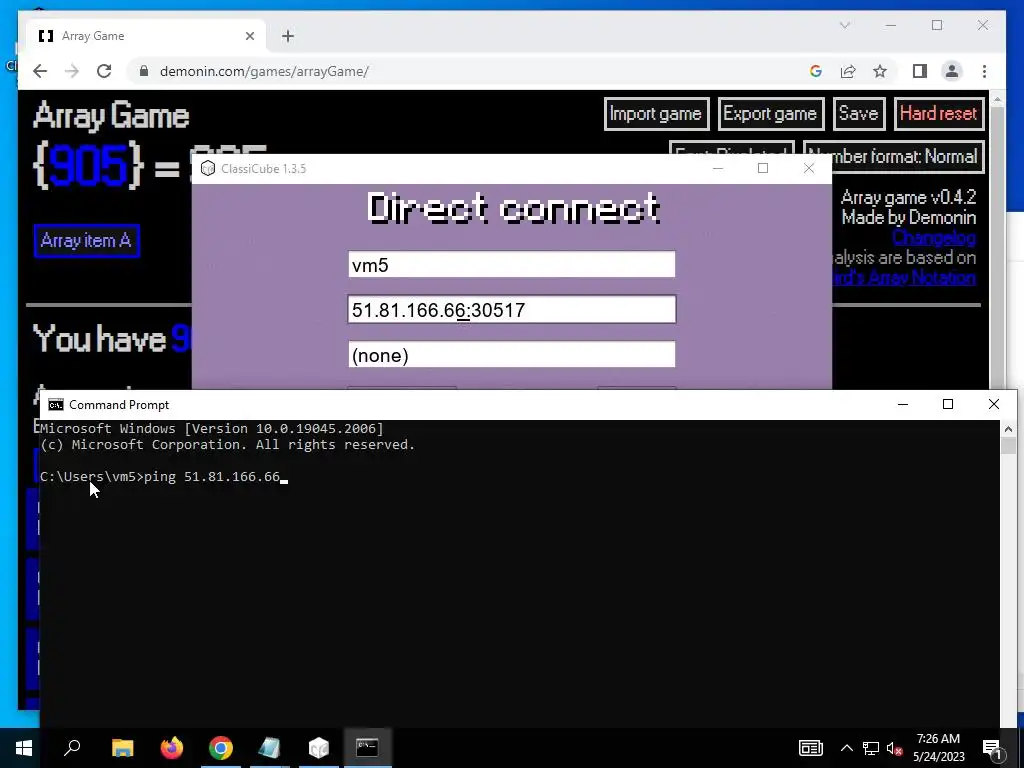Open the Array Notation link

pos(904,277)
